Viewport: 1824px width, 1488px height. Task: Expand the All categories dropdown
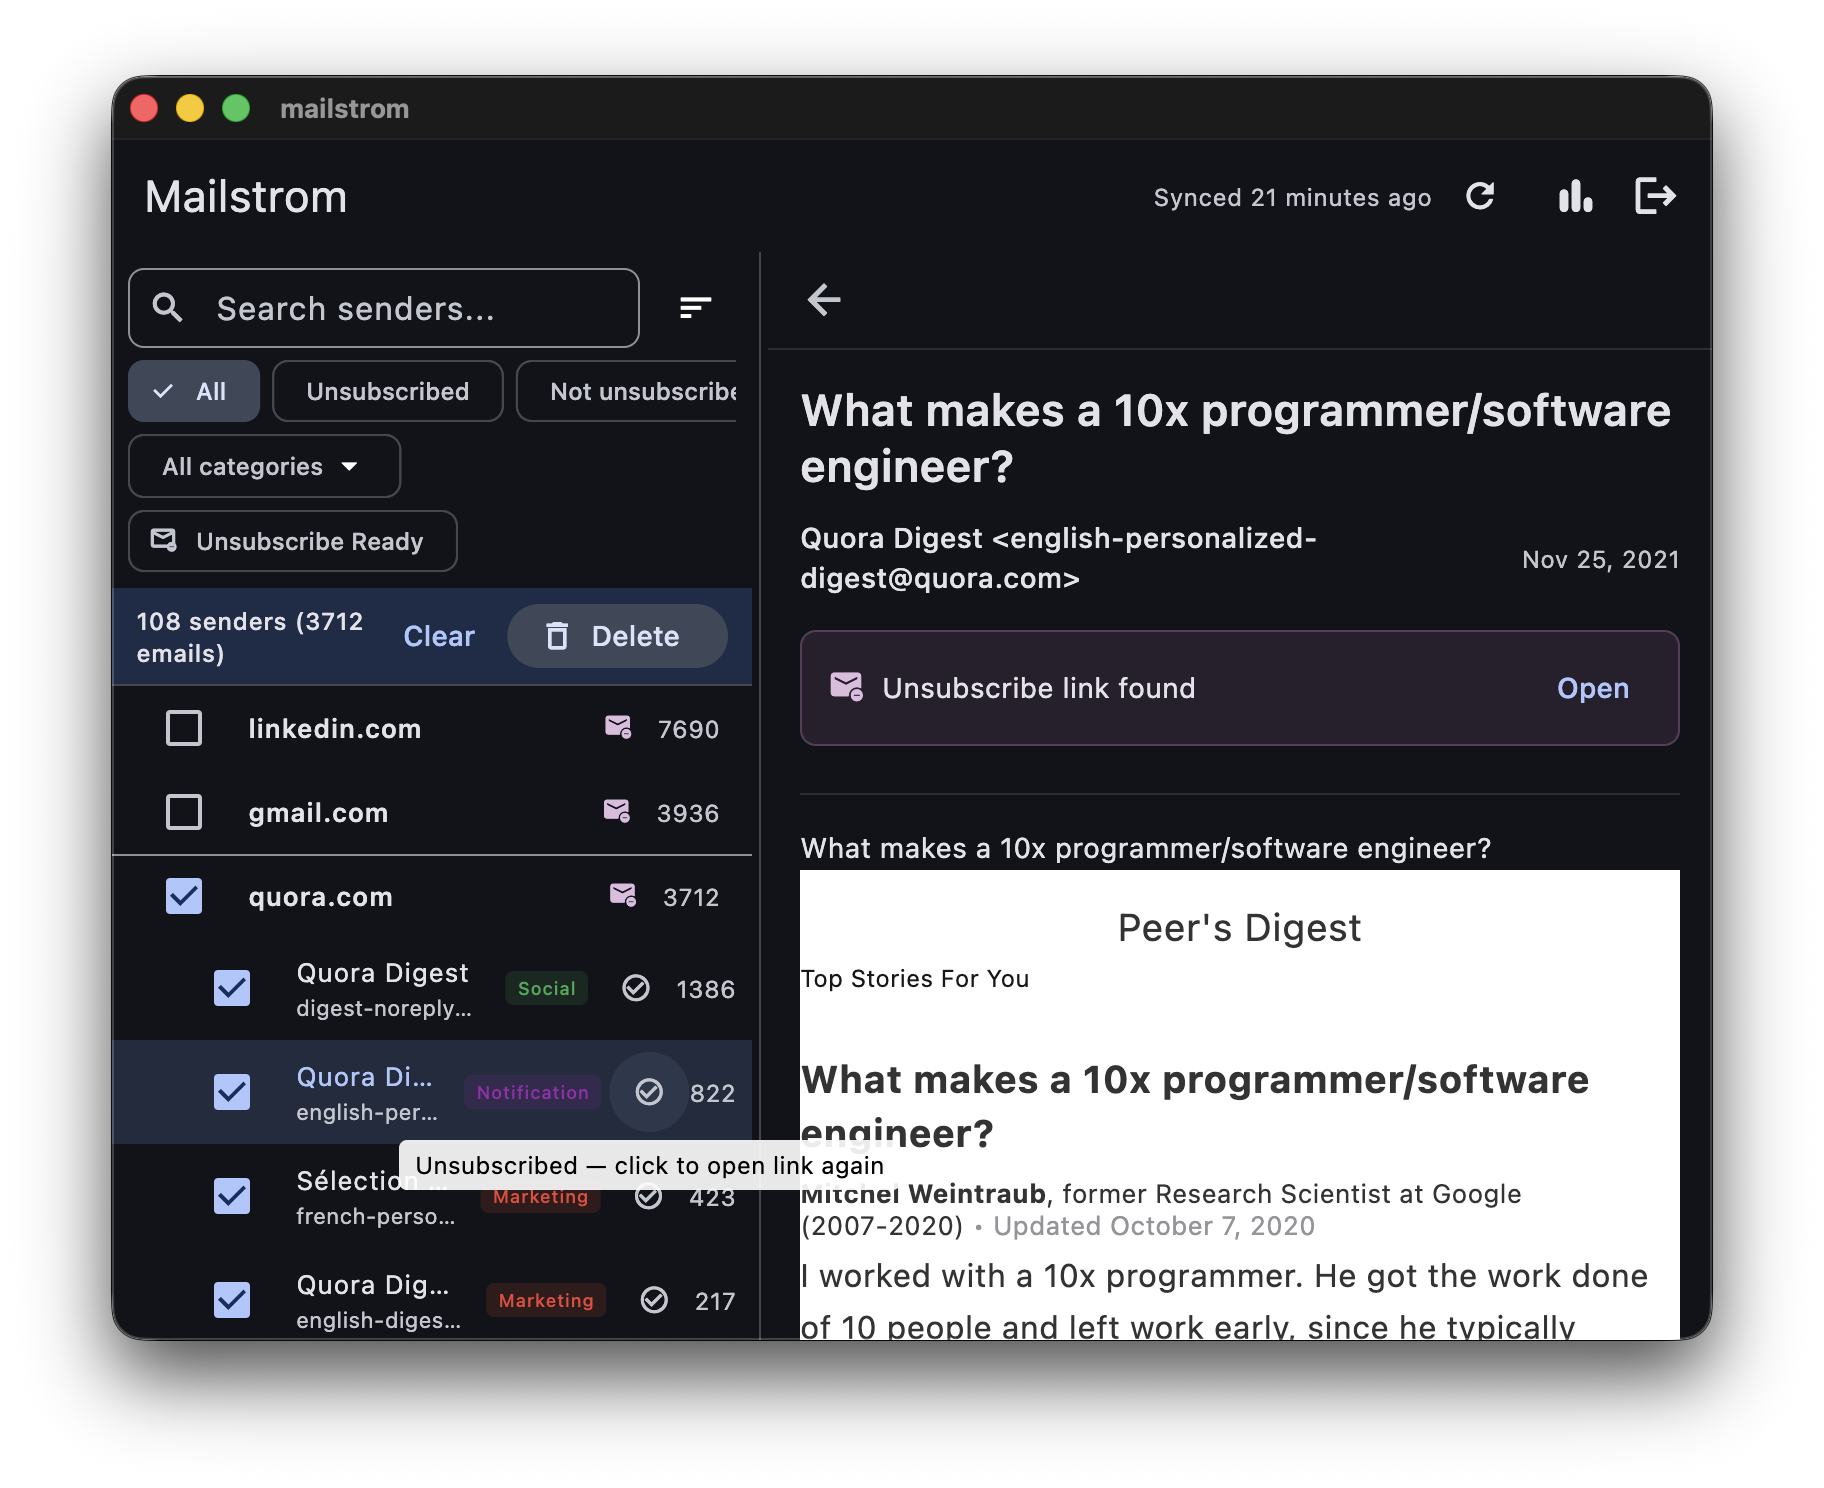[x=264, y=466]
